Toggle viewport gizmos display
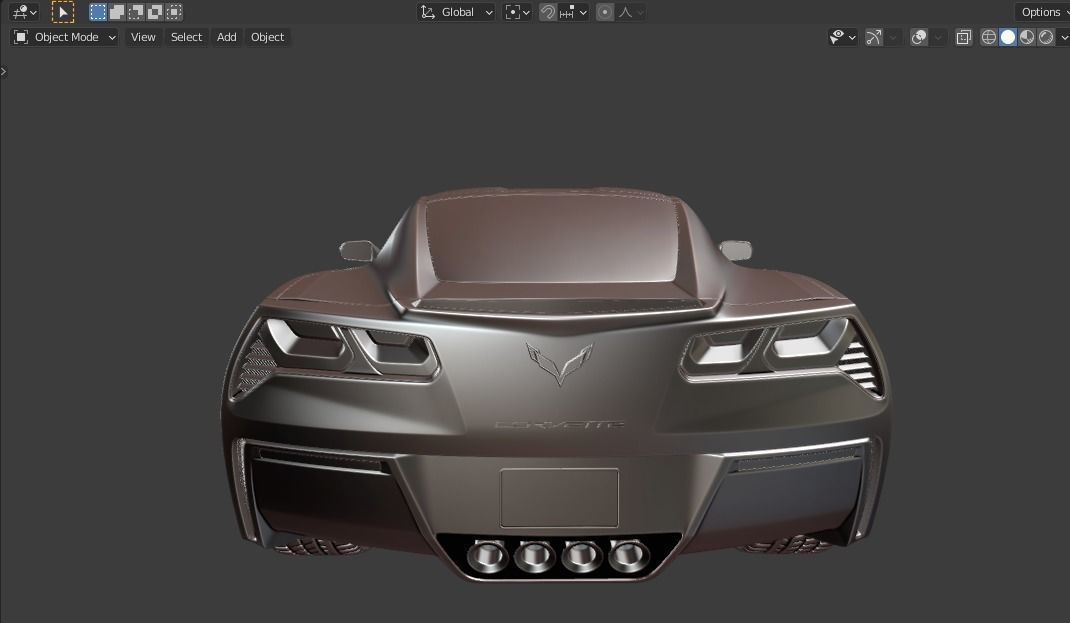 coord(873,37)
